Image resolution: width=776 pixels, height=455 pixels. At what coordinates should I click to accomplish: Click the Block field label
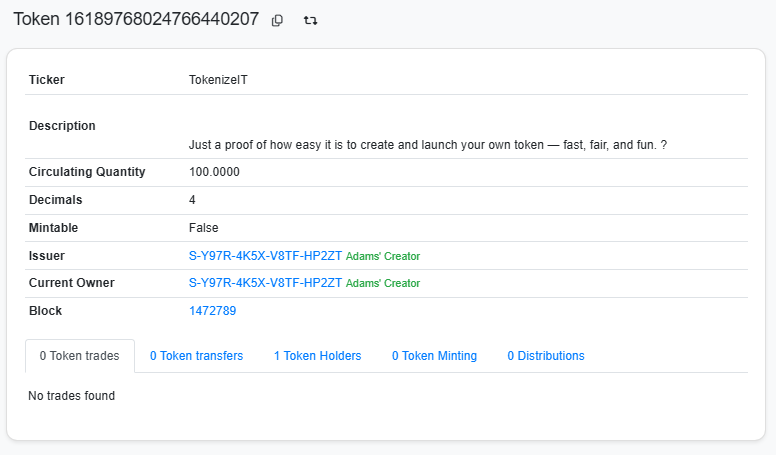pos(46,311)
